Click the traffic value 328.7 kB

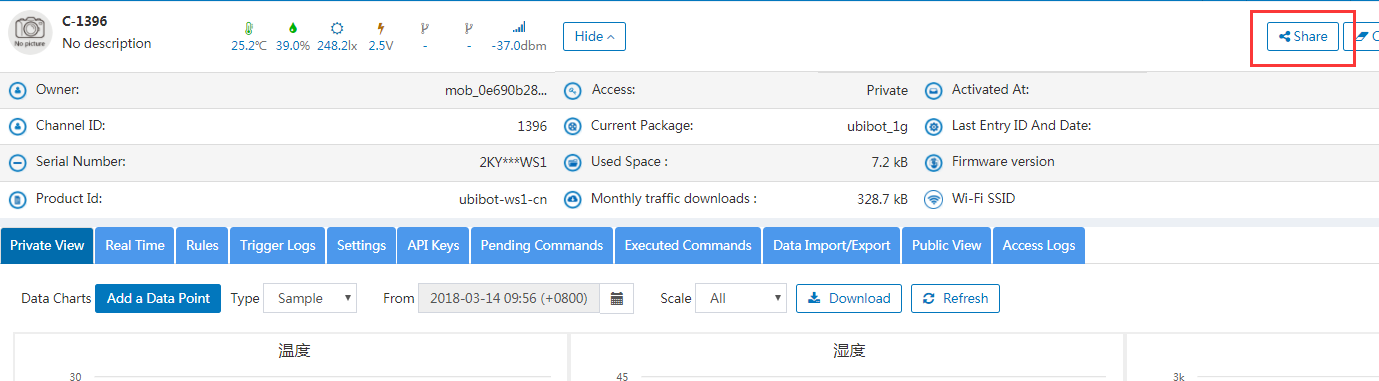click(x=883, y=199)
